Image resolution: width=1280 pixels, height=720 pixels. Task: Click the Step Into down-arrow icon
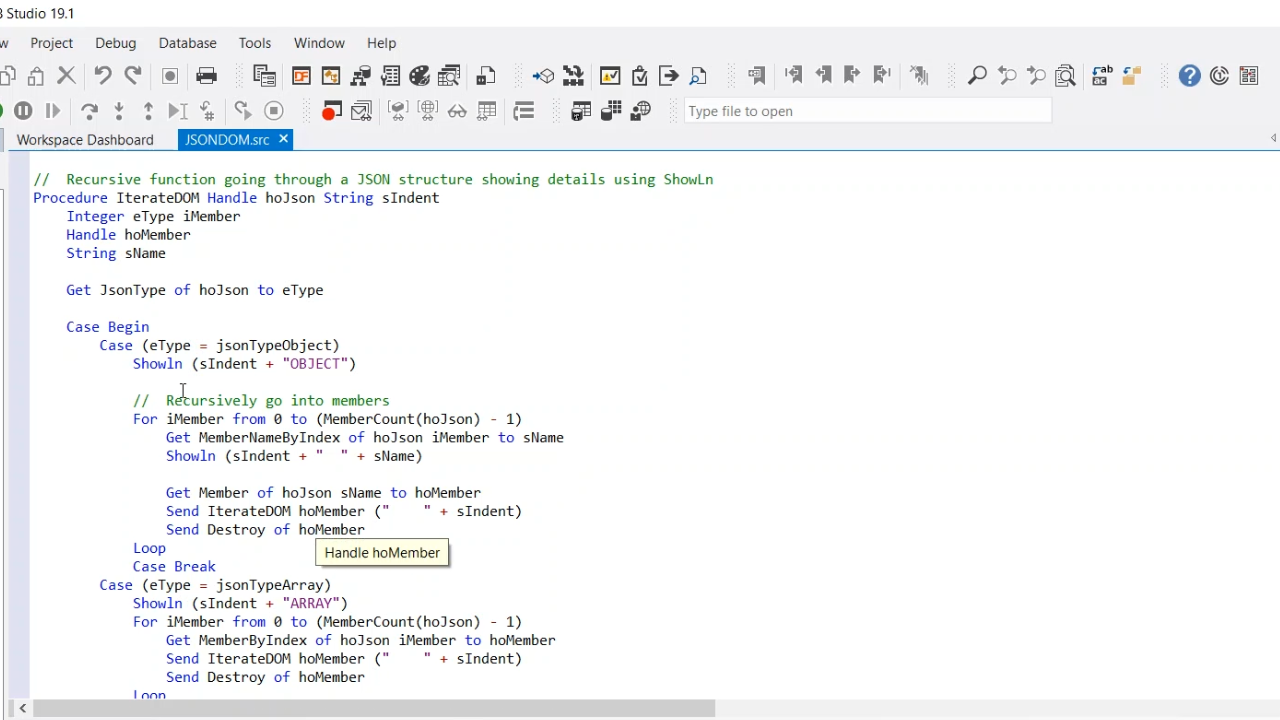119,111
